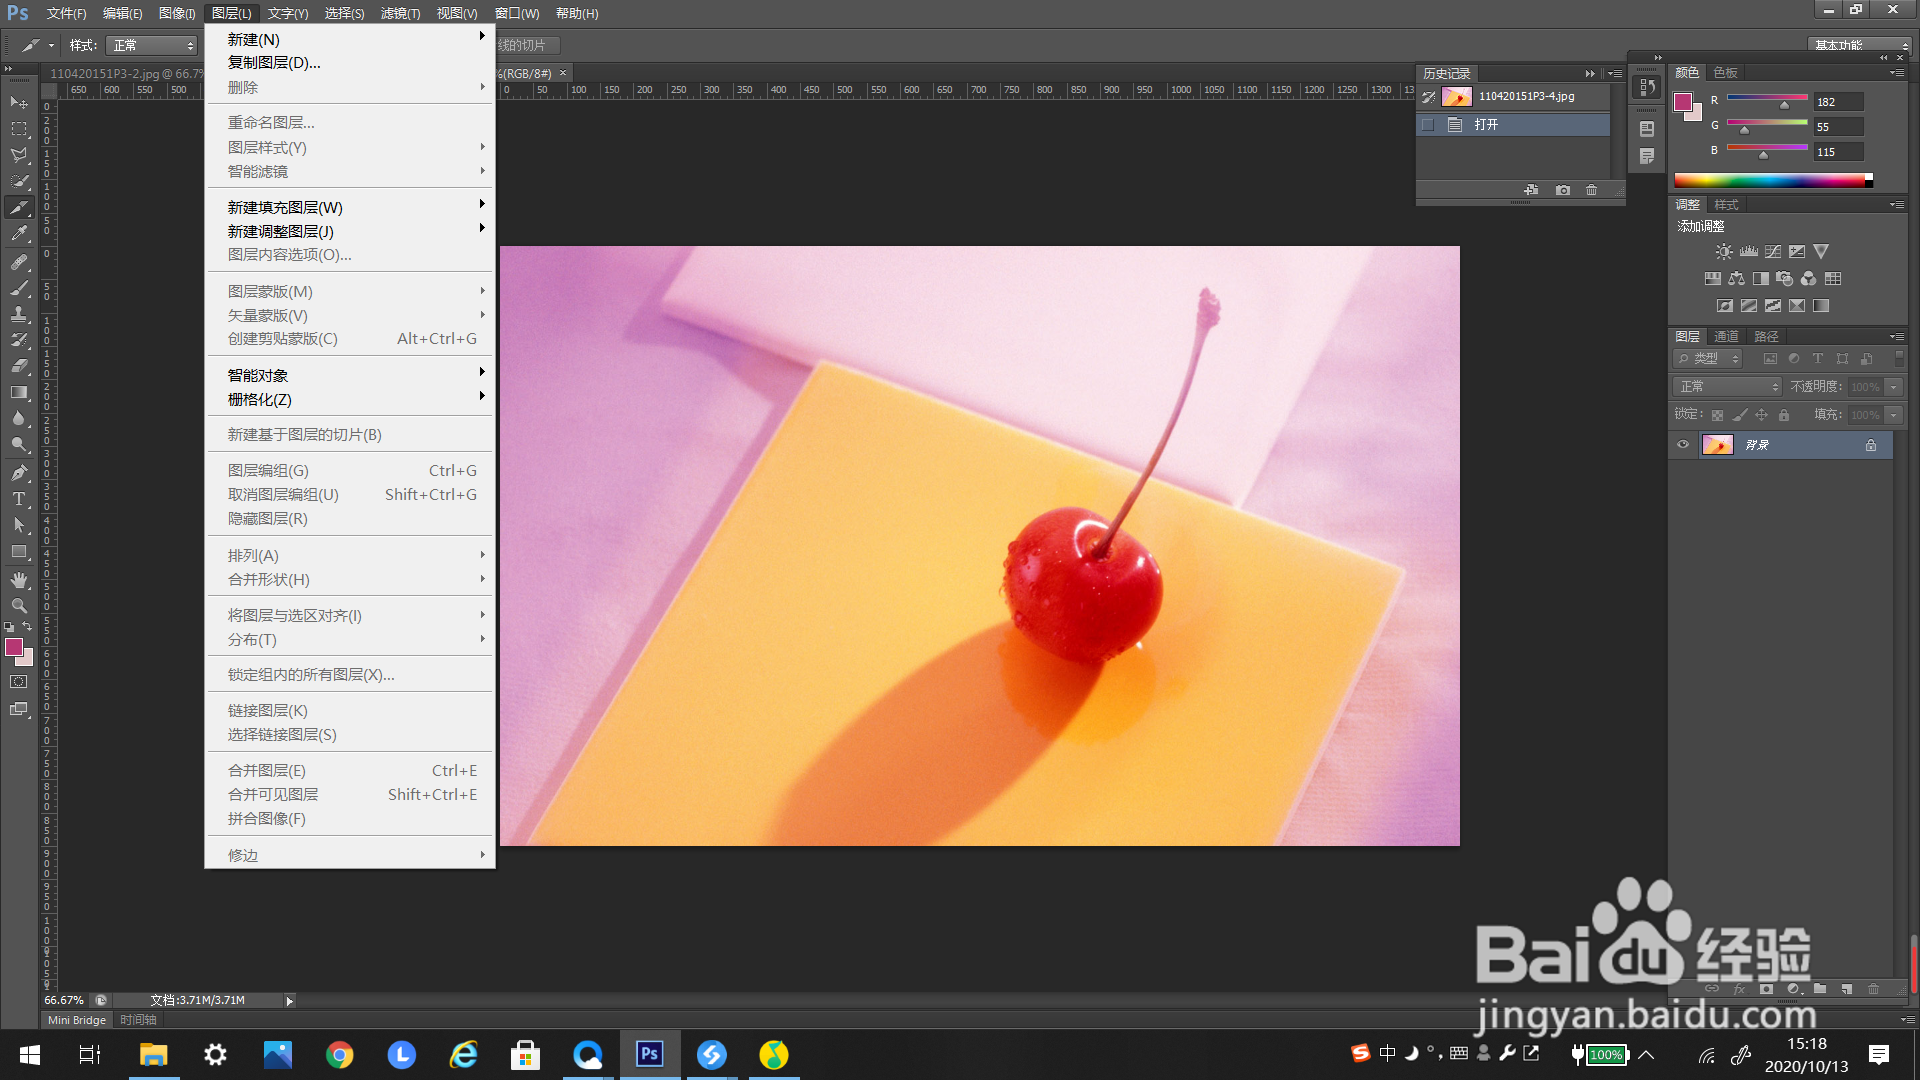Create new snapshot with camera icon
The width and height of the screenshot is (1920, 1080).
[1563, 190]
